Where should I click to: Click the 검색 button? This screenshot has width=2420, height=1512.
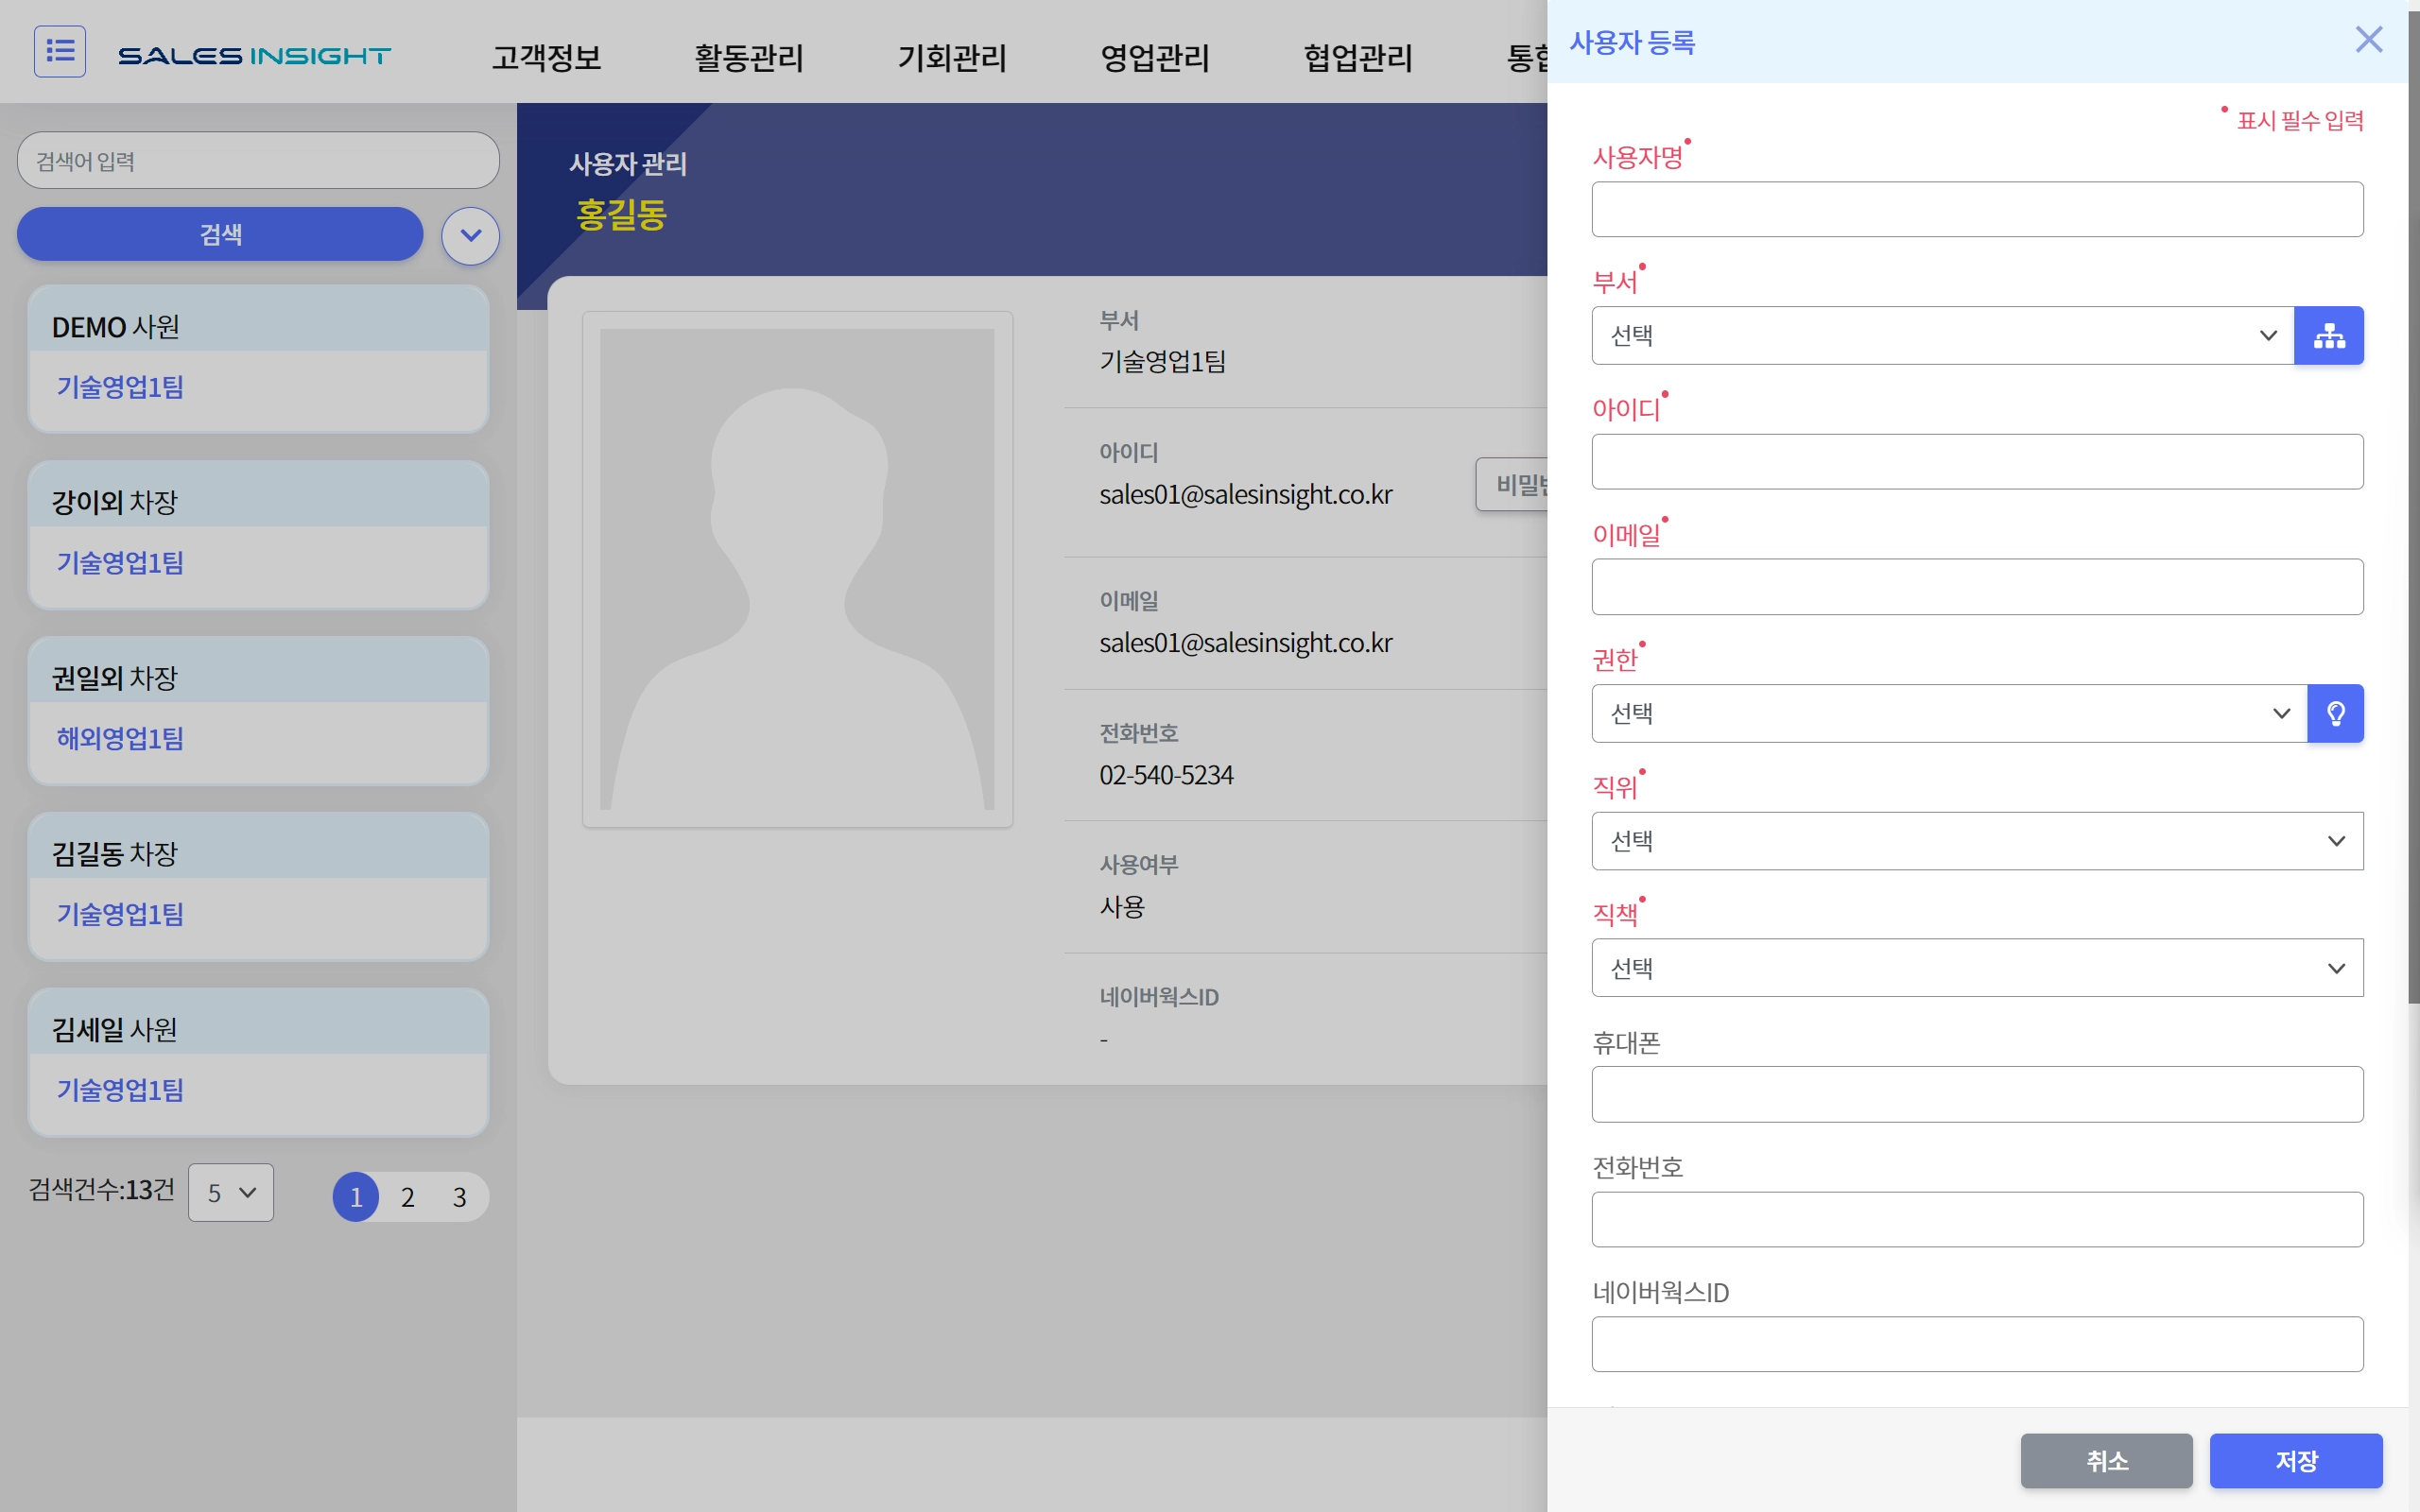pos(220,234)
